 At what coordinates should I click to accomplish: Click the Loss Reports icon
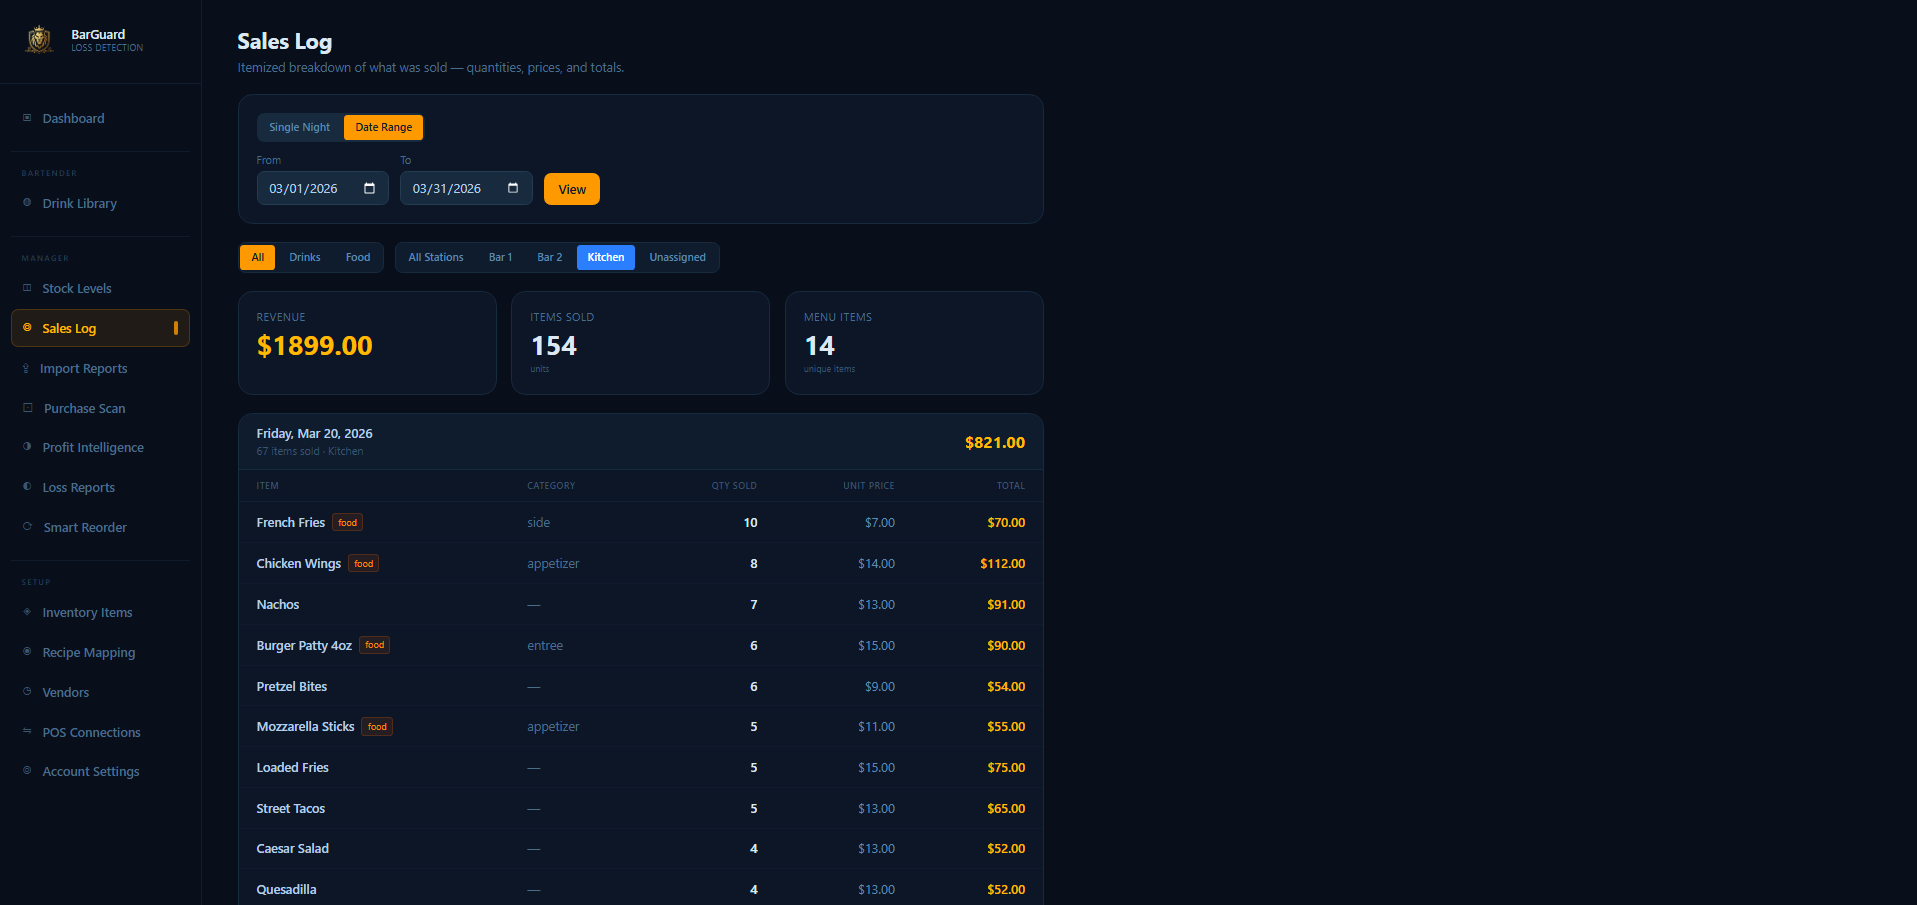[28, 487]
